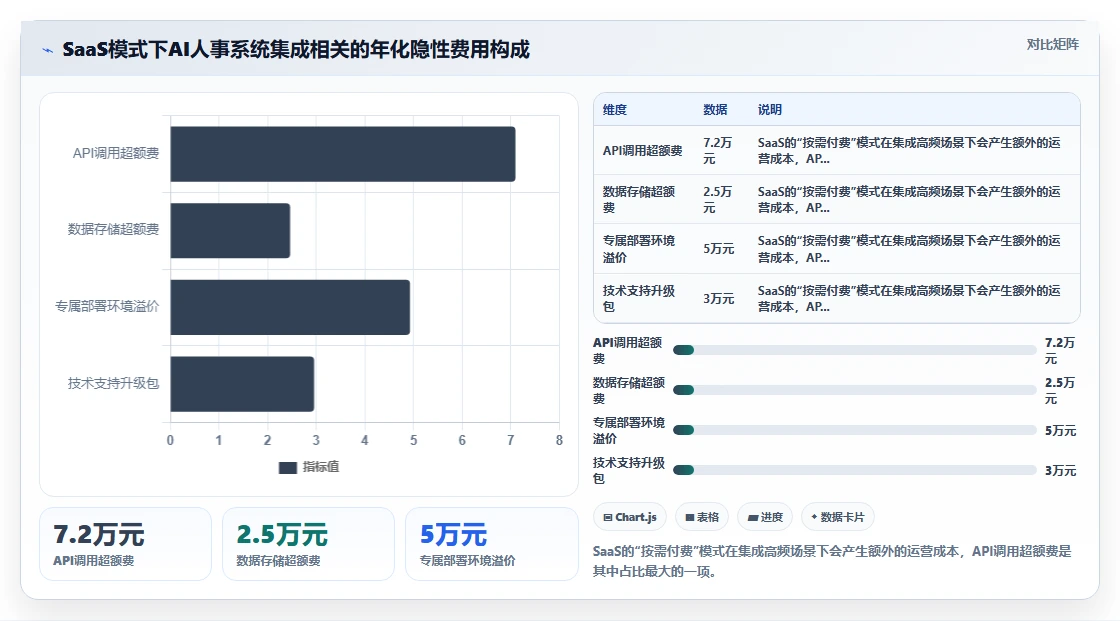Click the 3万元 value in the table

[719, 299]
